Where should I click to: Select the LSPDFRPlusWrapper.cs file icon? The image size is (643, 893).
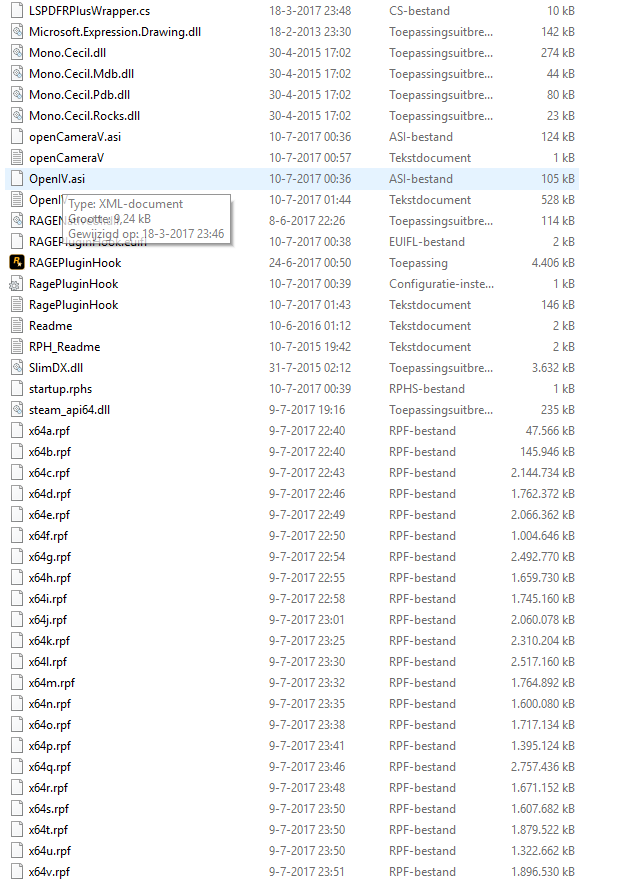coord(17,11)
